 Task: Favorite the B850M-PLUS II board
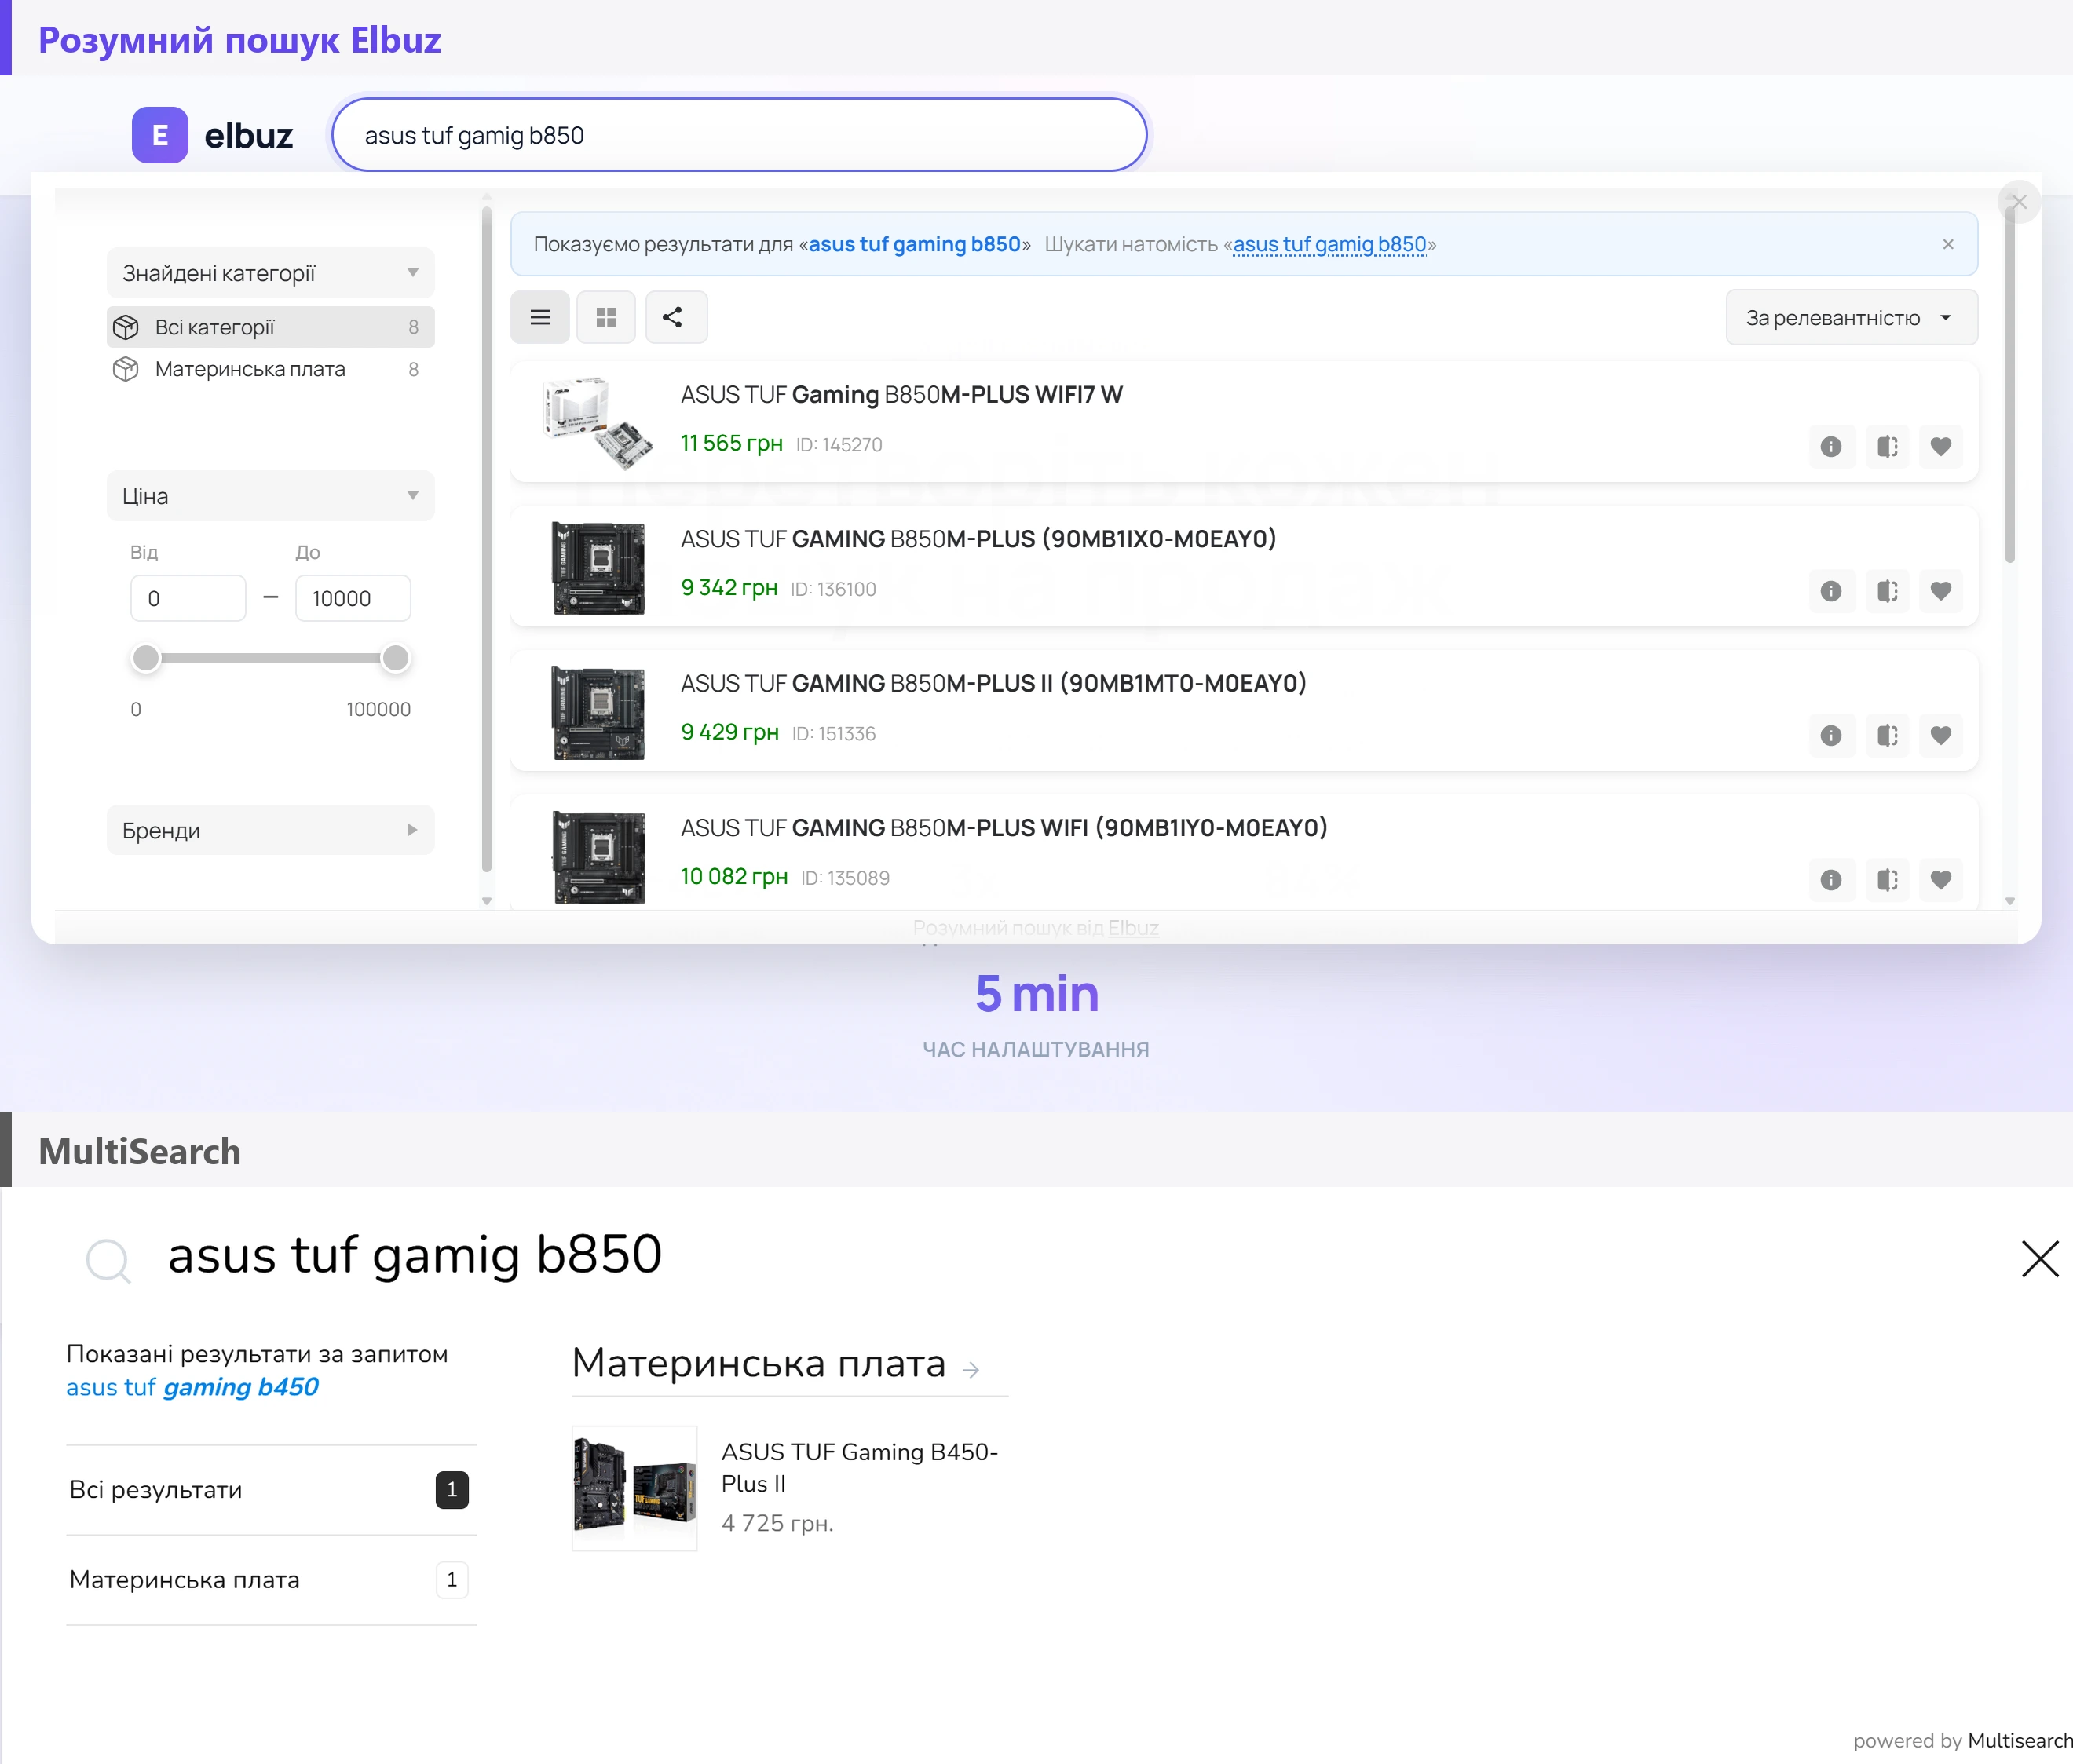click(1941, 735)
